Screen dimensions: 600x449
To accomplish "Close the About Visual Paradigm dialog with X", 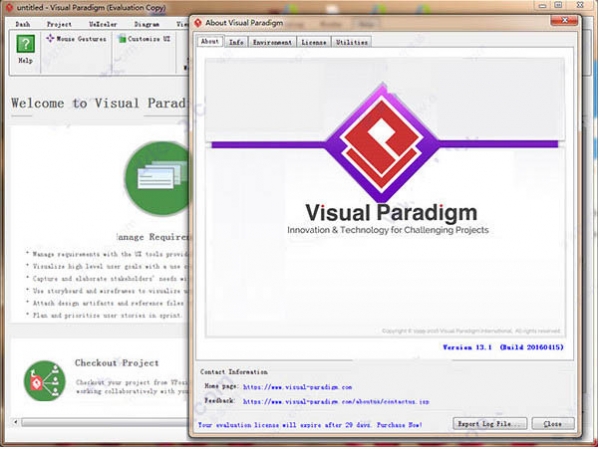I will click(564, 20).
